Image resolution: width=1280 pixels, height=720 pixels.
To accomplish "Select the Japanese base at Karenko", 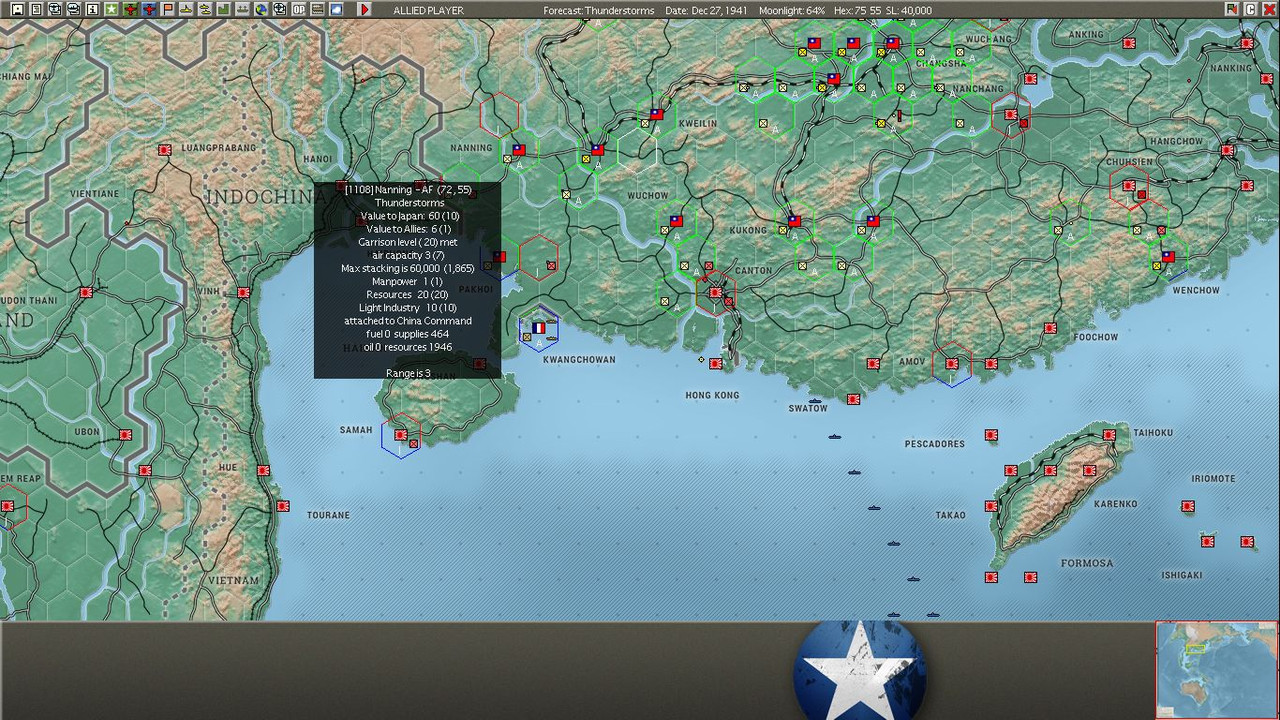I will tap(1089, 470).
